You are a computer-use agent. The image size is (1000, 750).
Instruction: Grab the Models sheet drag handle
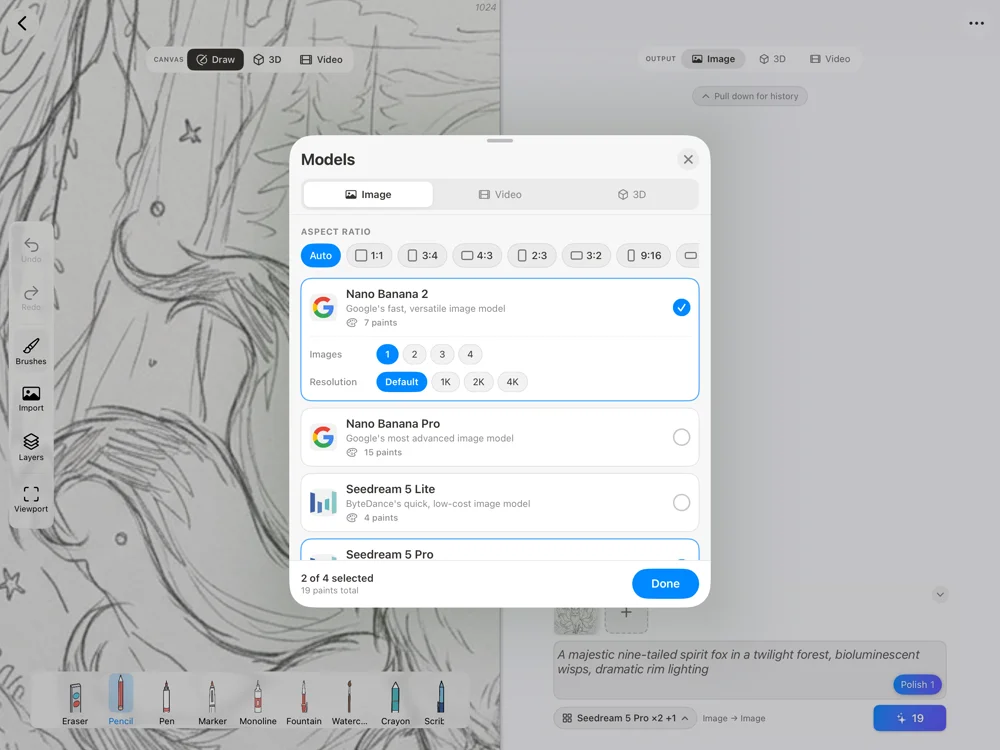pyautogui.click(x=499, y=140)
